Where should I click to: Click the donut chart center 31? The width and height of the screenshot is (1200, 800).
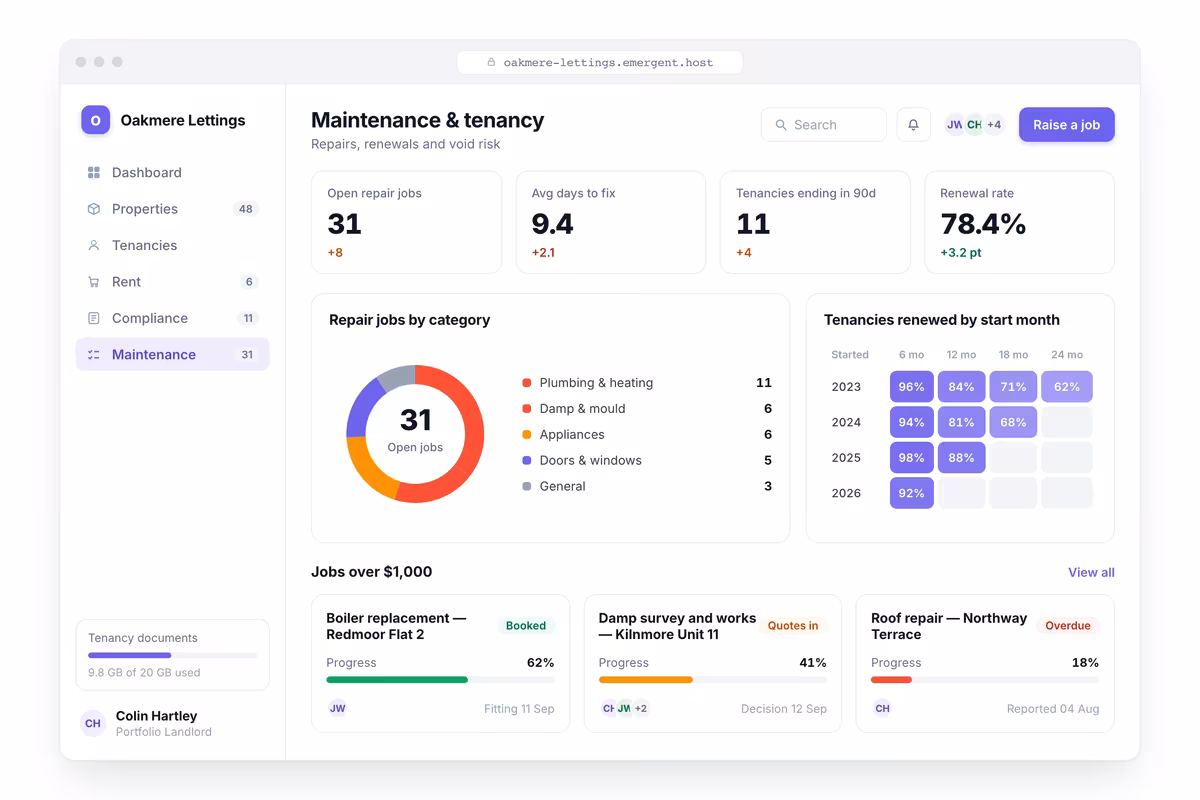point(415,420)
